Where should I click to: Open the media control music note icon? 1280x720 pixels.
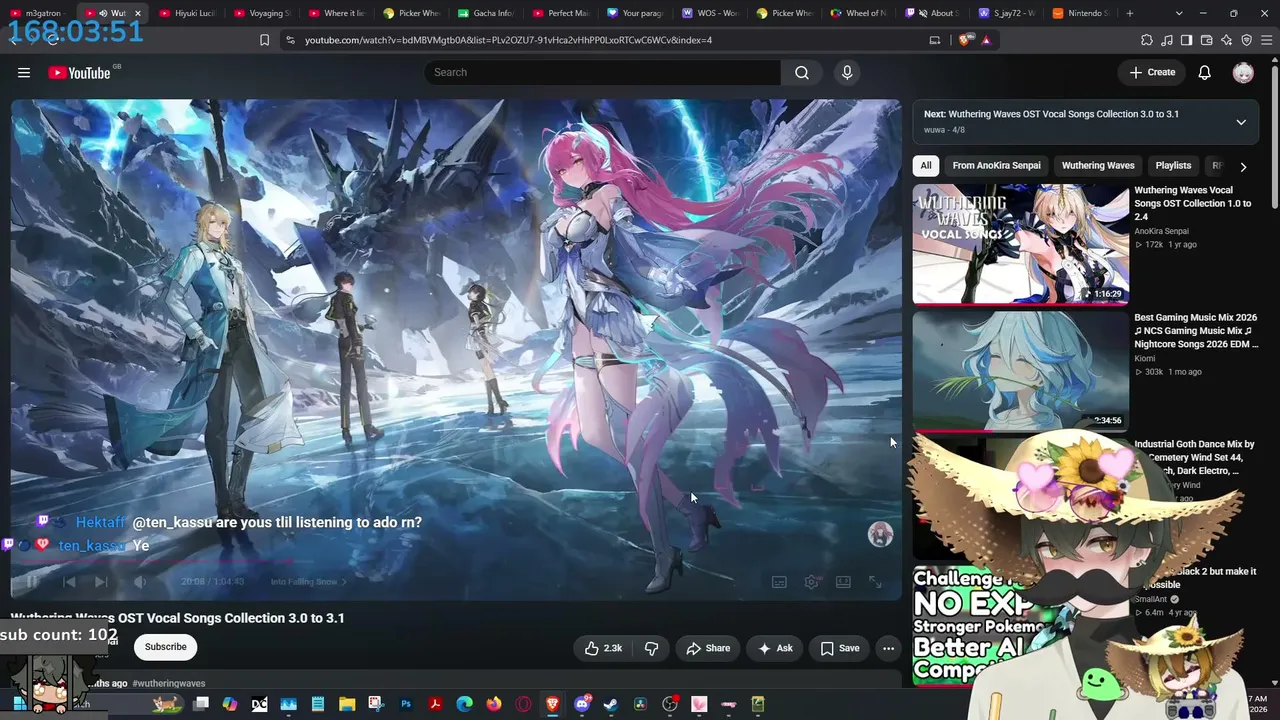click(x=1167, y=40)
